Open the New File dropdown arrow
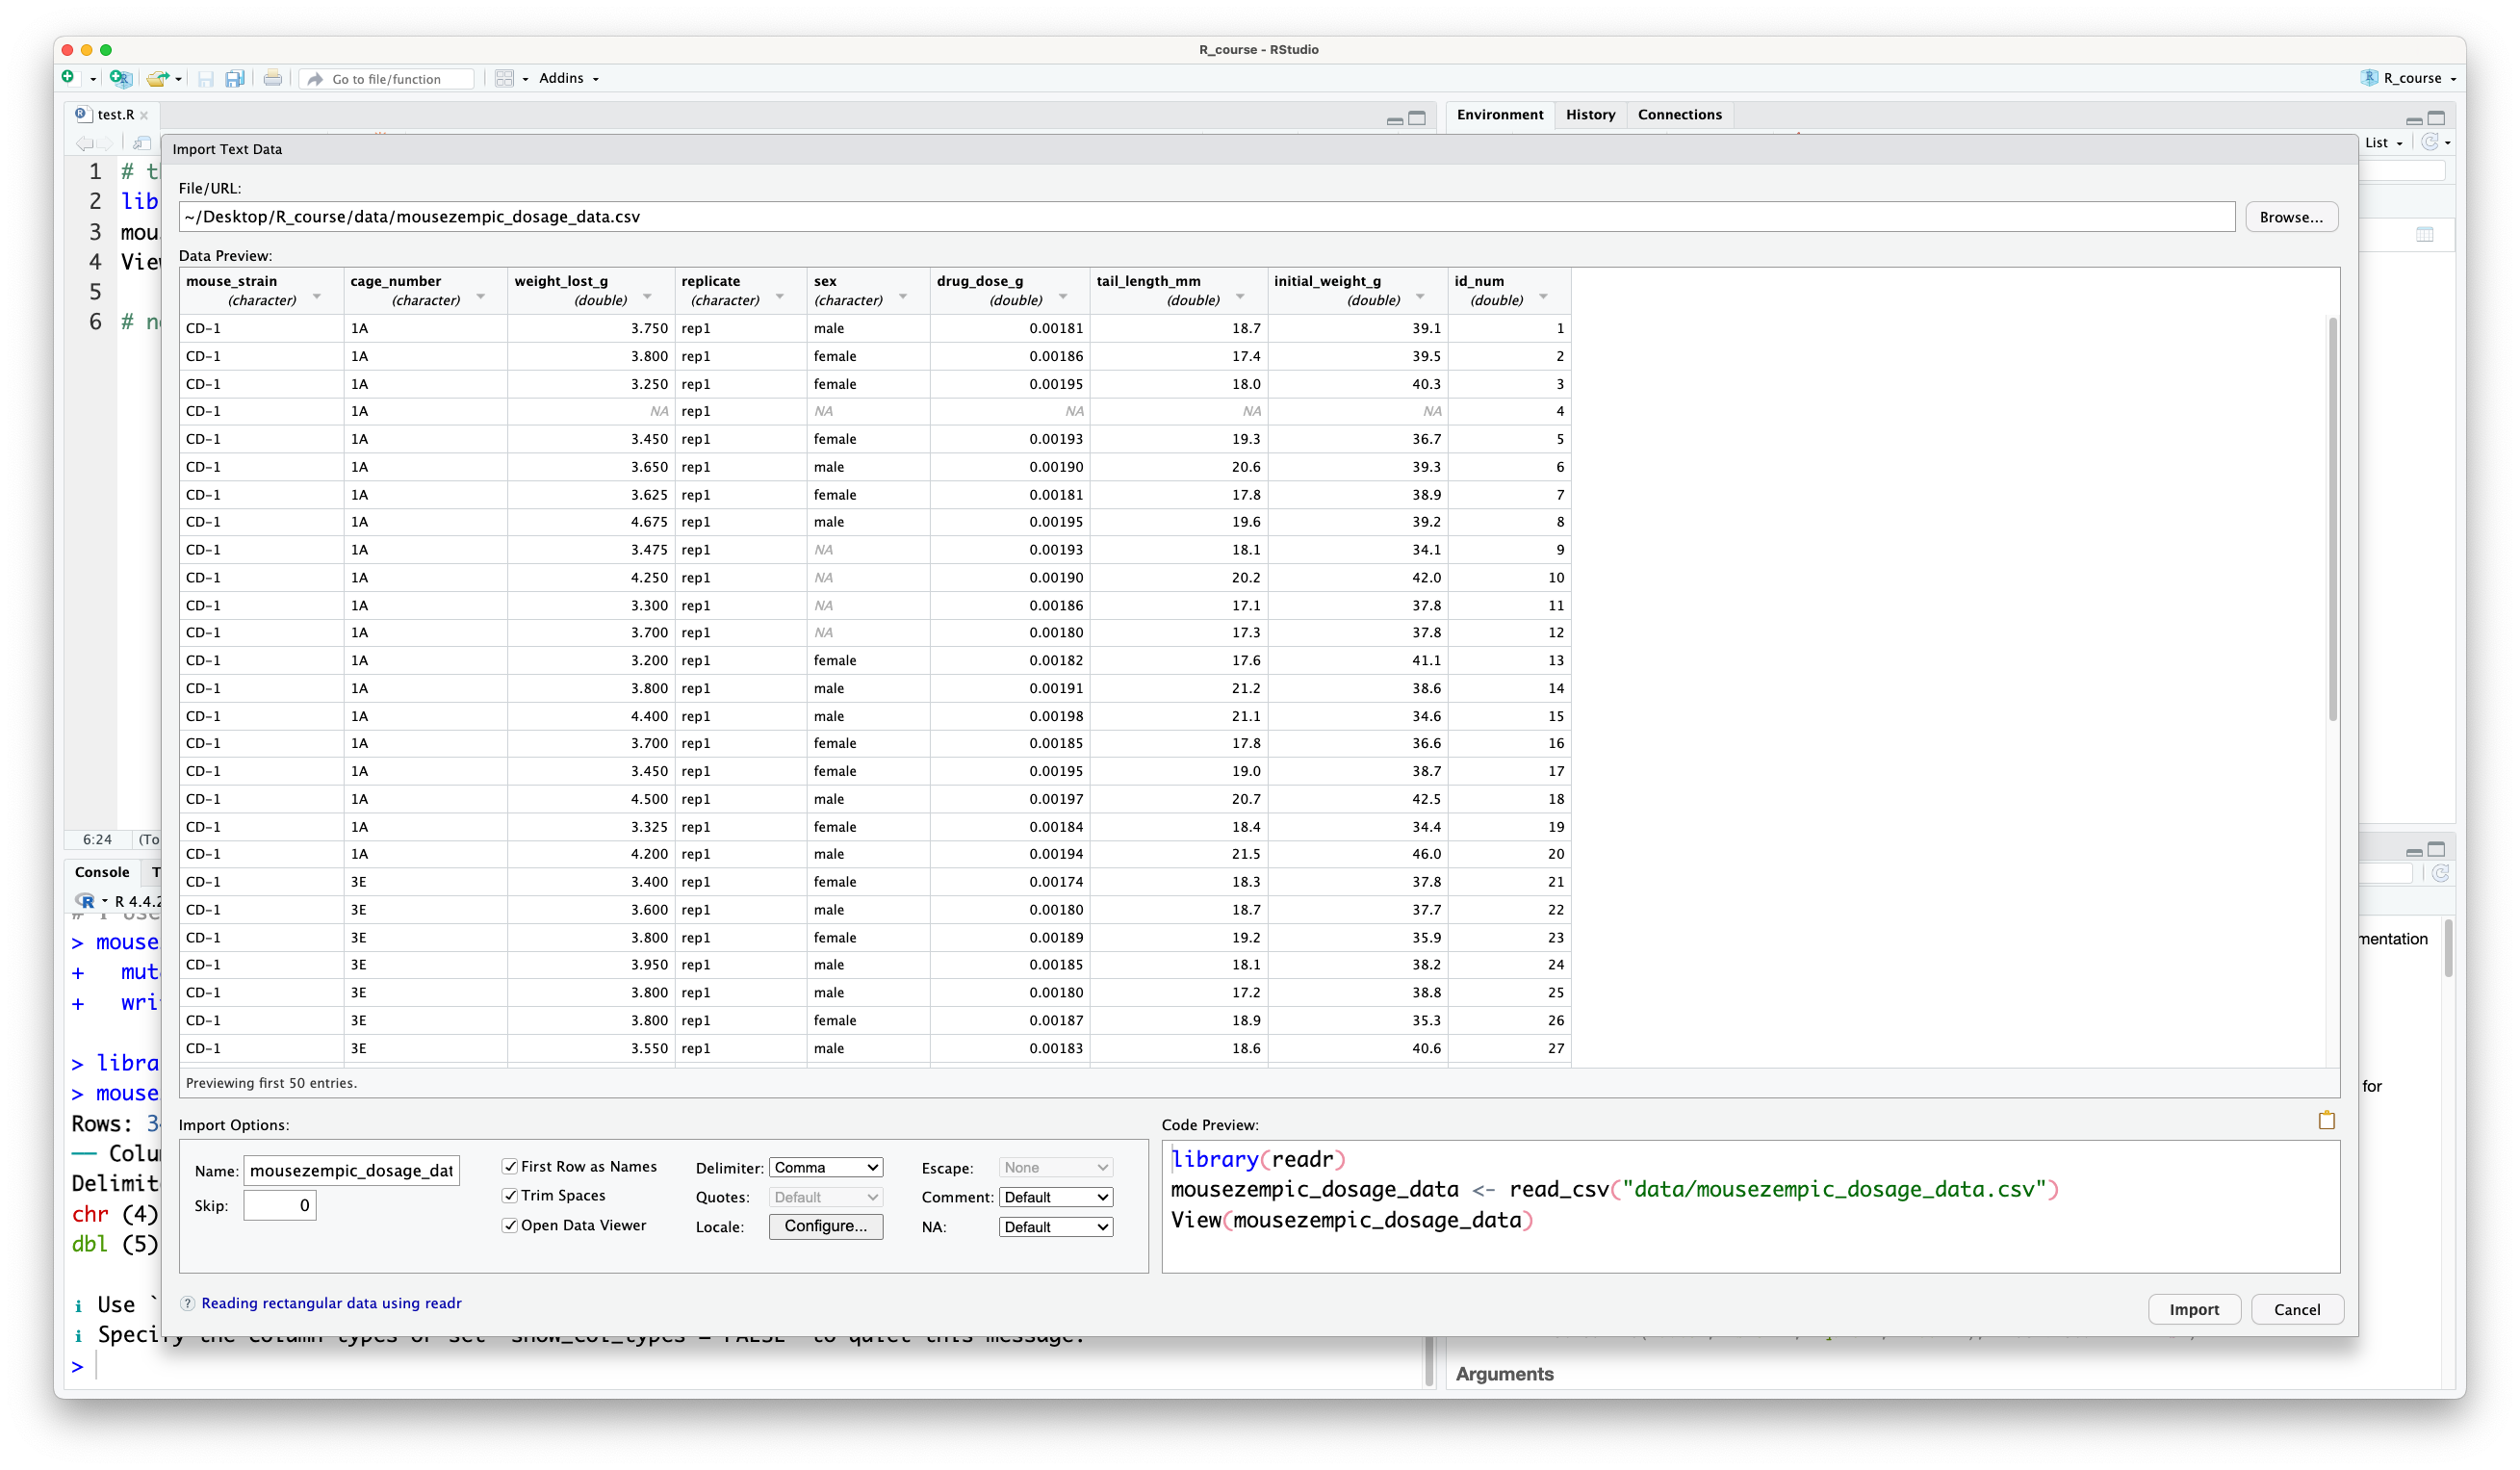This screenshot has height=1470, width=2520. [93, 79]
